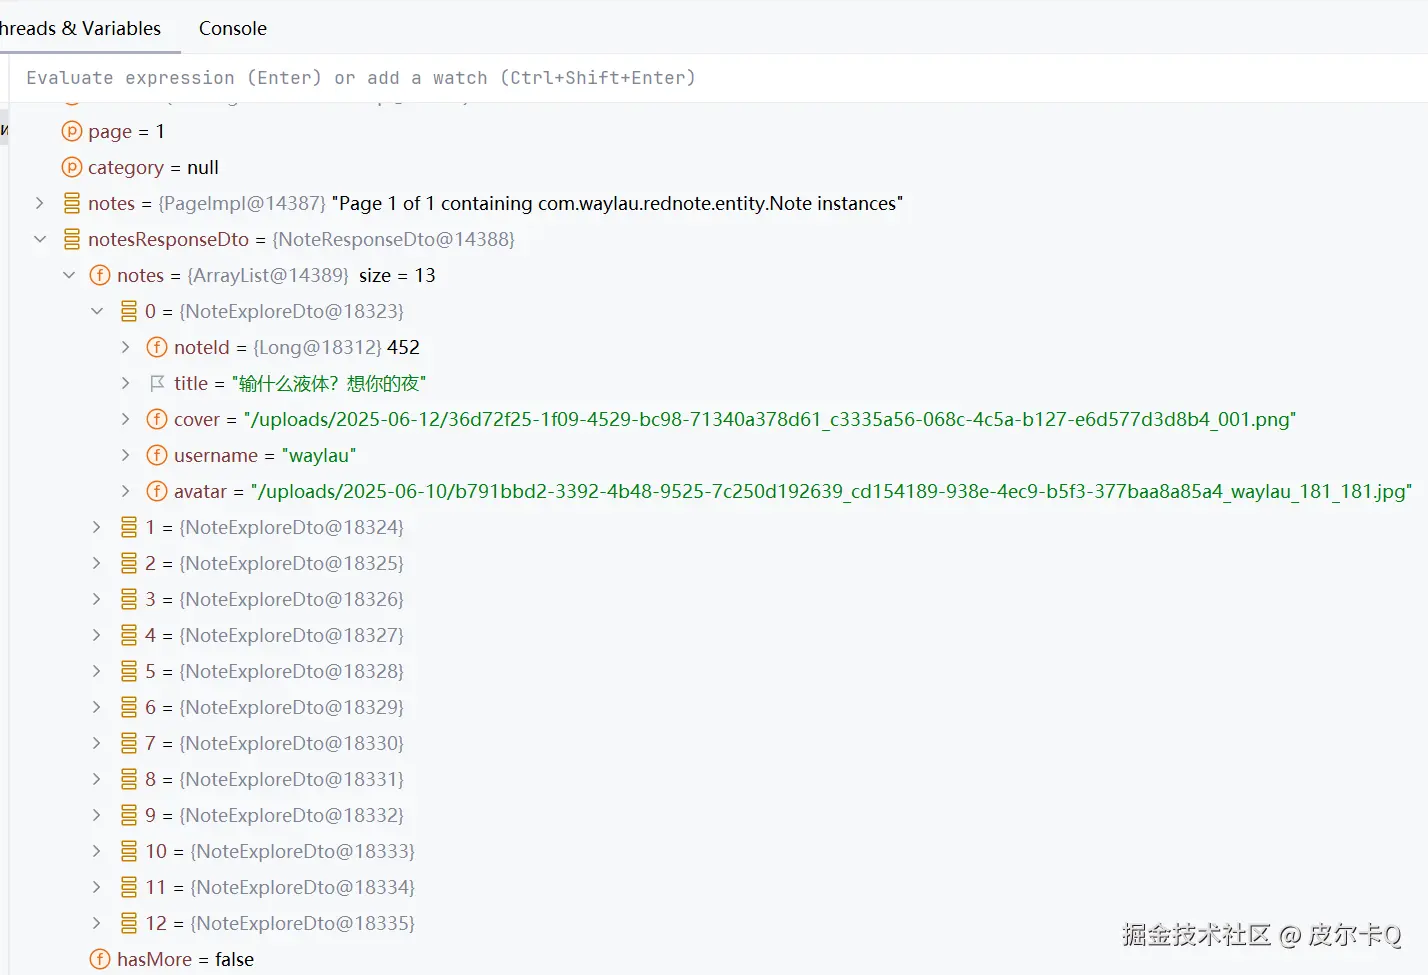Click the object icon of element 4

click(x=129, y=635)
